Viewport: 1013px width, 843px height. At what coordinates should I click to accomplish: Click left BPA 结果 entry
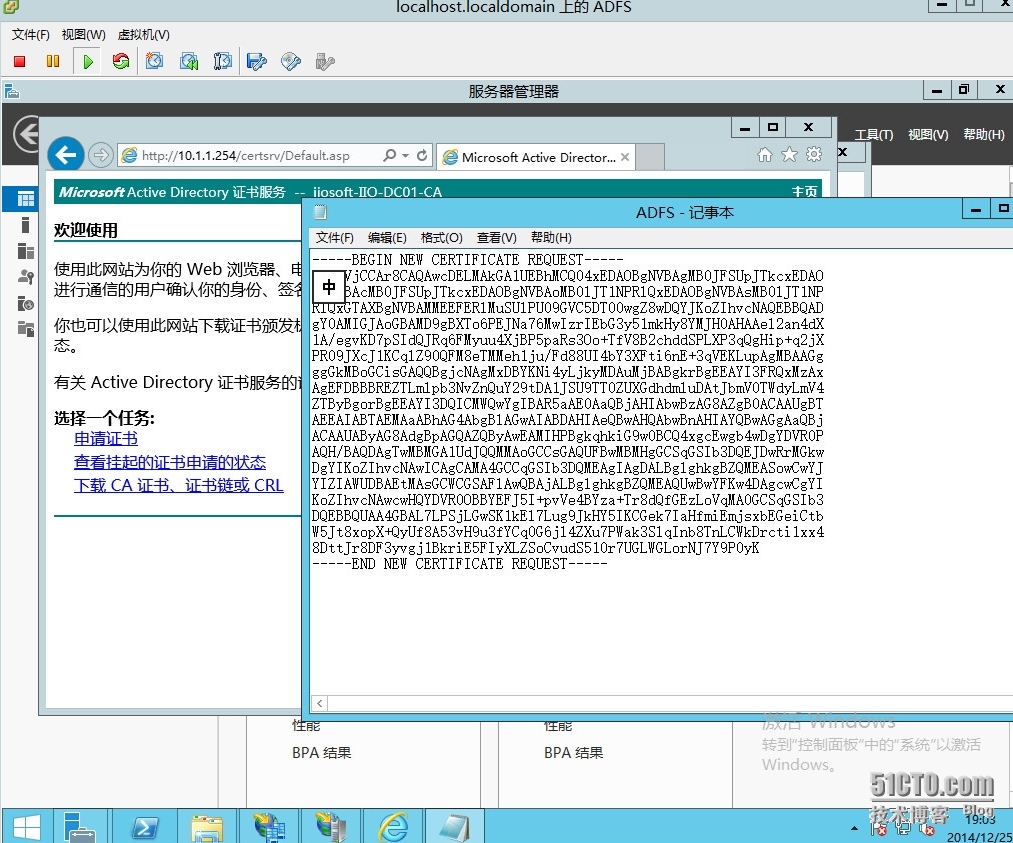(x=322, y=753)
